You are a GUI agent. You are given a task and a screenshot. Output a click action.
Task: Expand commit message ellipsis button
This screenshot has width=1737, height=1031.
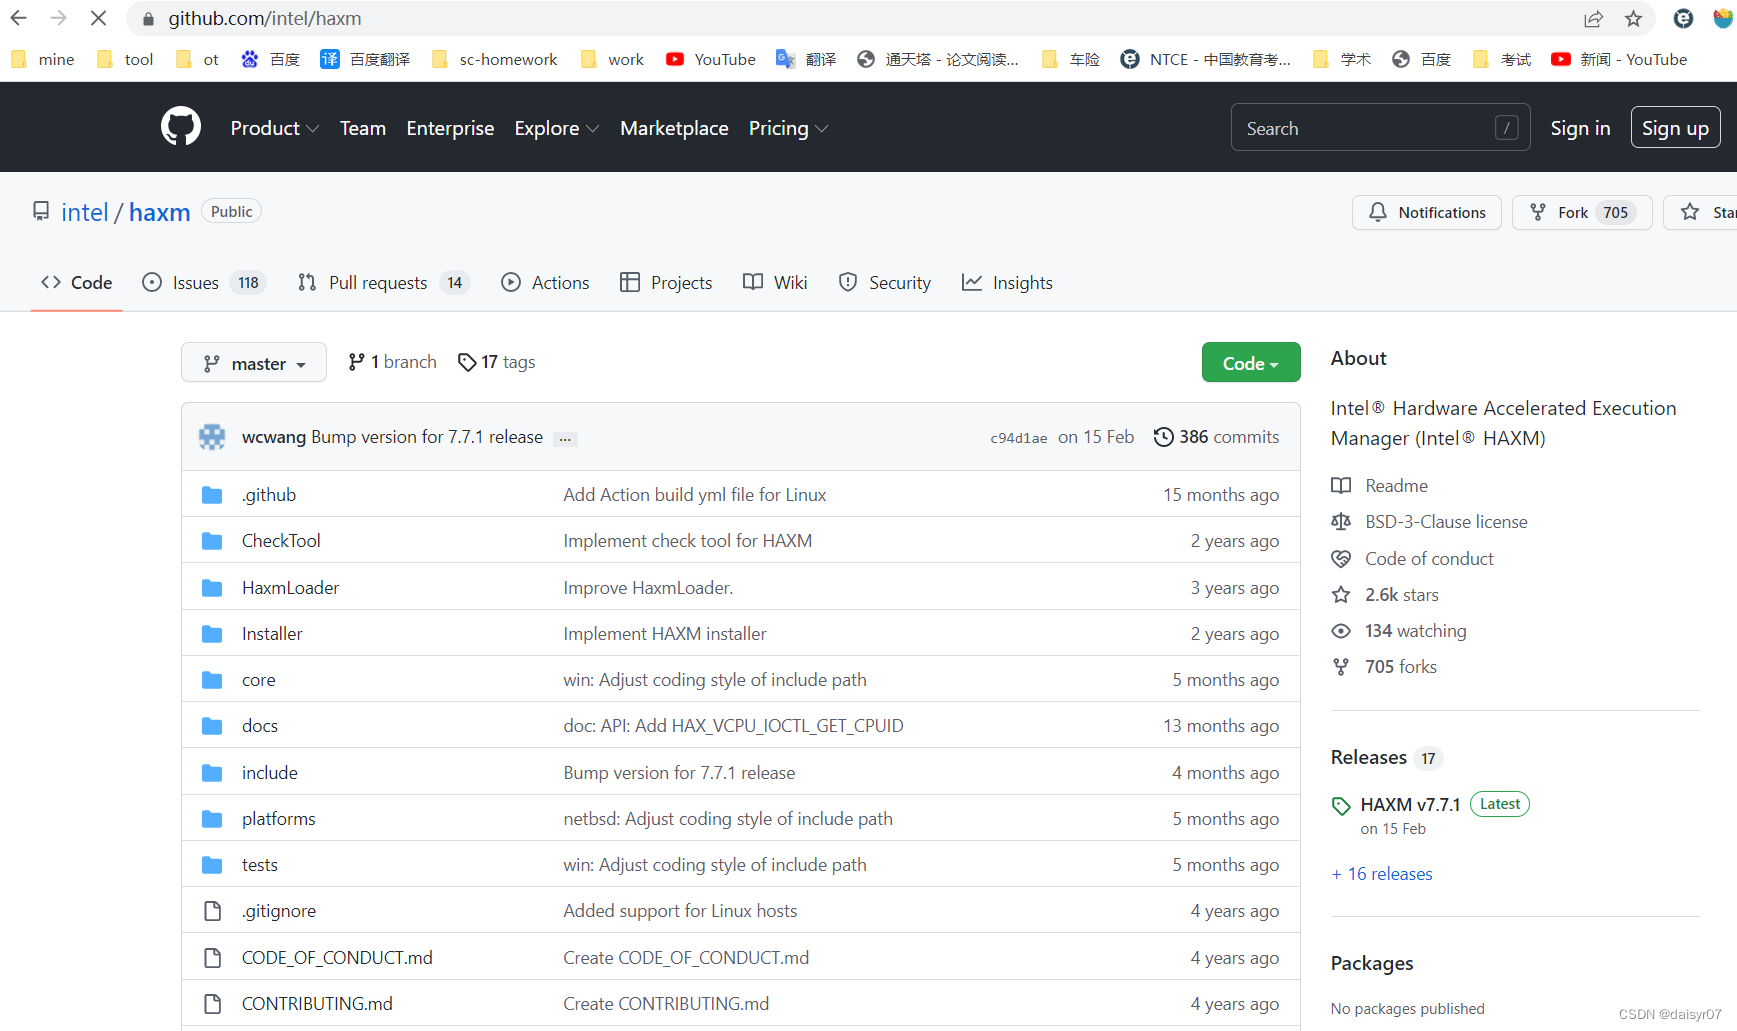click(x=565, y=438)
